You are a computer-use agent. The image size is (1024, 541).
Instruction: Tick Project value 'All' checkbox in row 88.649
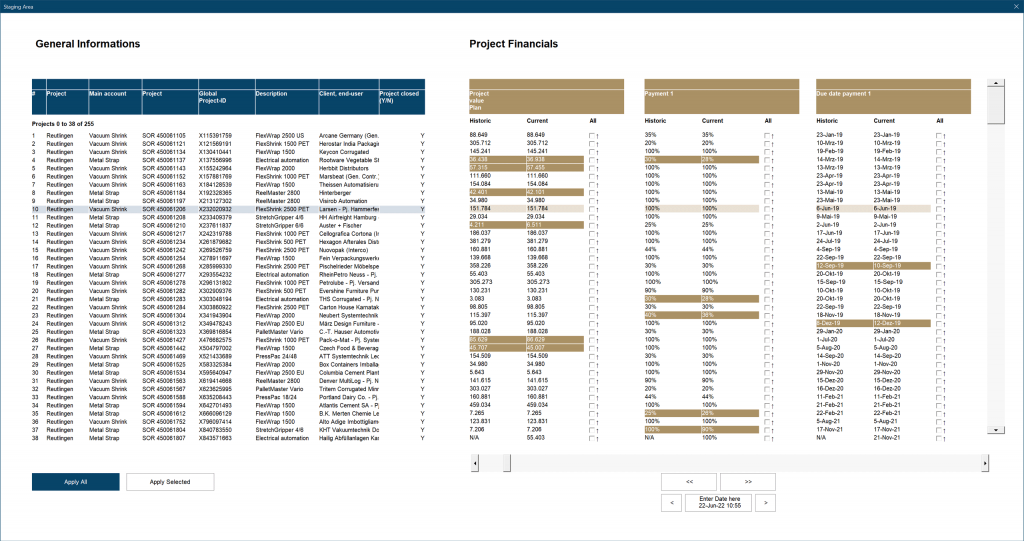point(593,135)
